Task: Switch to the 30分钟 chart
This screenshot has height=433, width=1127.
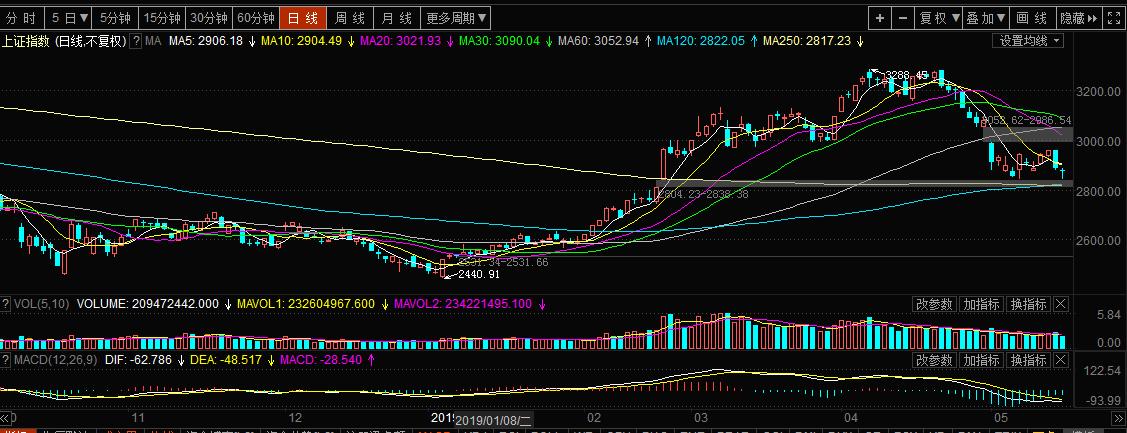Action: tap(209, 18)
